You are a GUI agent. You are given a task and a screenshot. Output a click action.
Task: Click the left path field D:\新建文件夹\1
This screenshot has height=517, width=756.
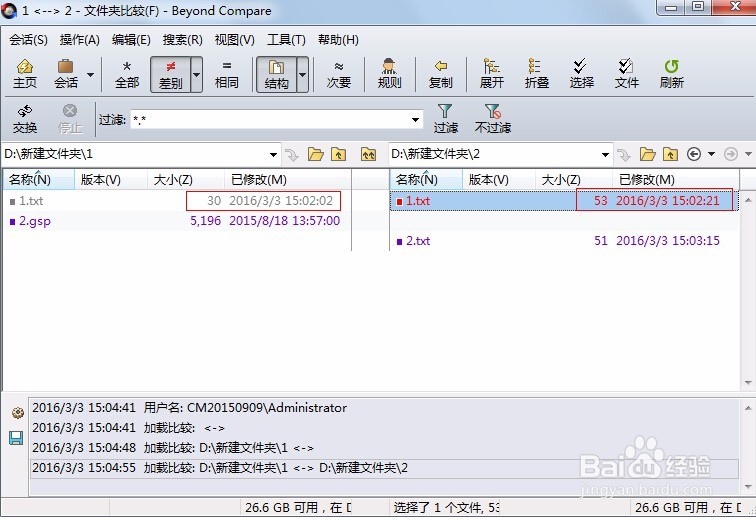pyautogui.click(x=134, y=154)
